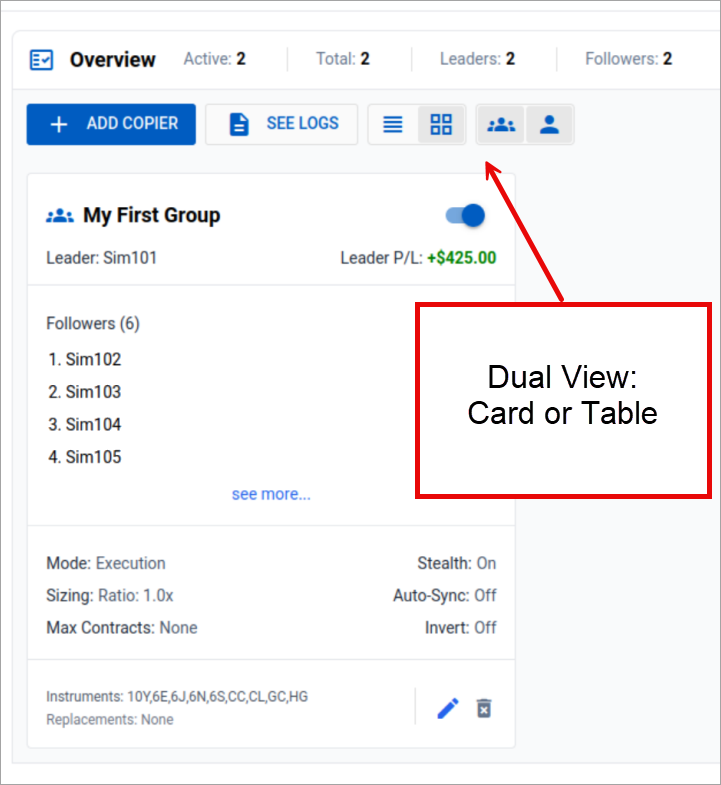The image size is (721, 785).
Task: Click the group icon beside My First Group
Action: (60, 215)
